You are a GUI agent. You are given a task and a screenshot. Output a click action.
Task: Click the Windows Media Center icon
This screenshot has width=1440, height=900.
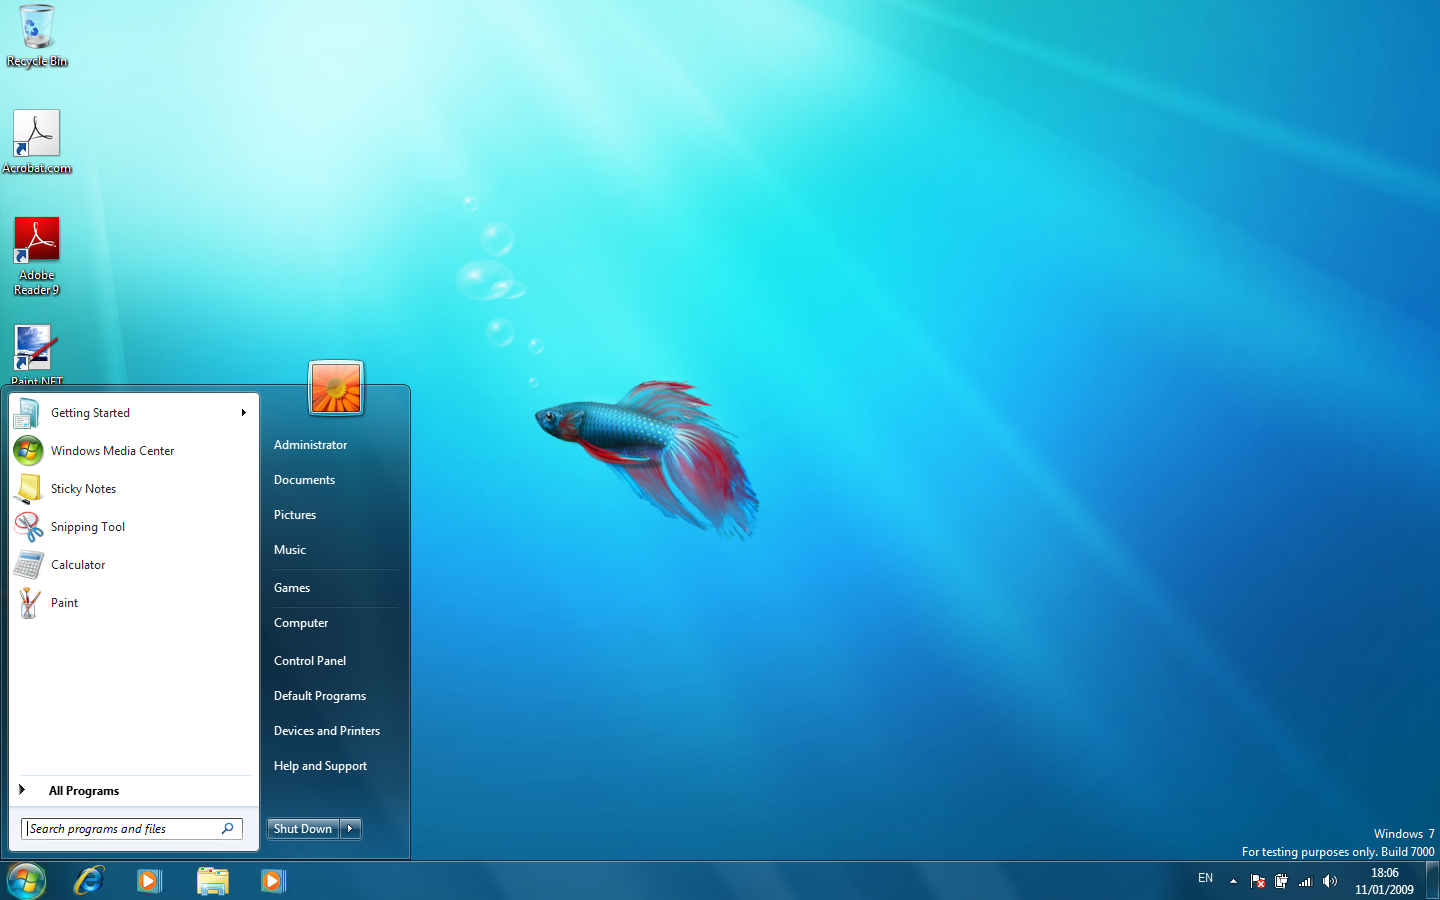click(28, 451)
